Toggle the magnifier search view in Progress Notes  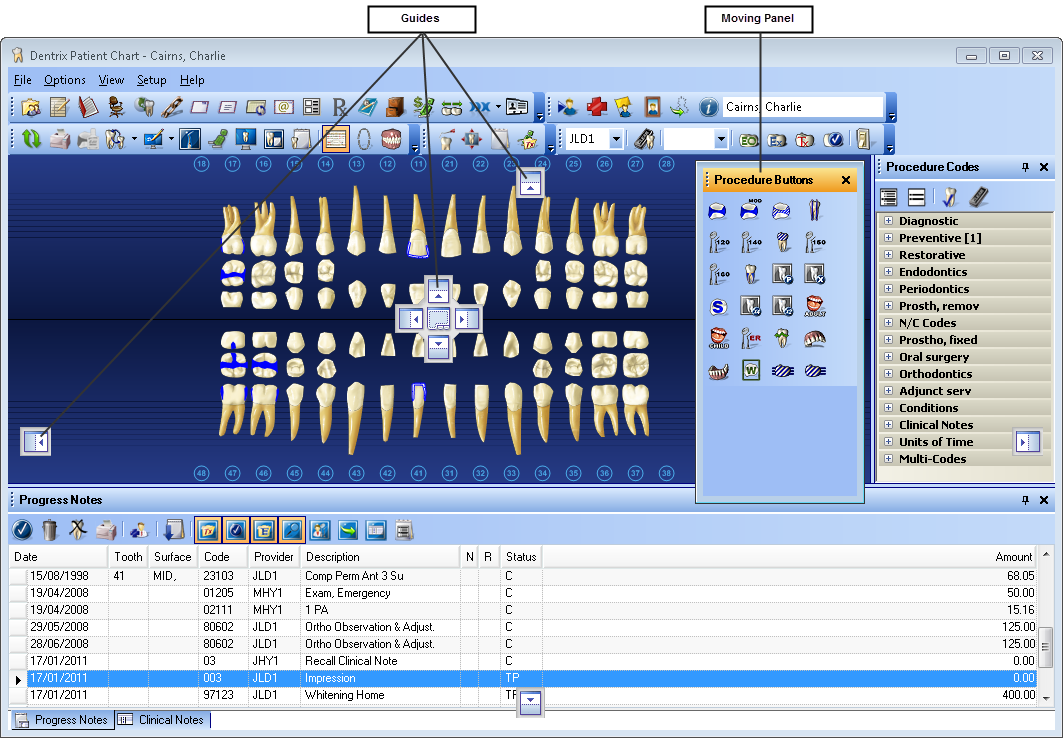[x=294, y=530]
